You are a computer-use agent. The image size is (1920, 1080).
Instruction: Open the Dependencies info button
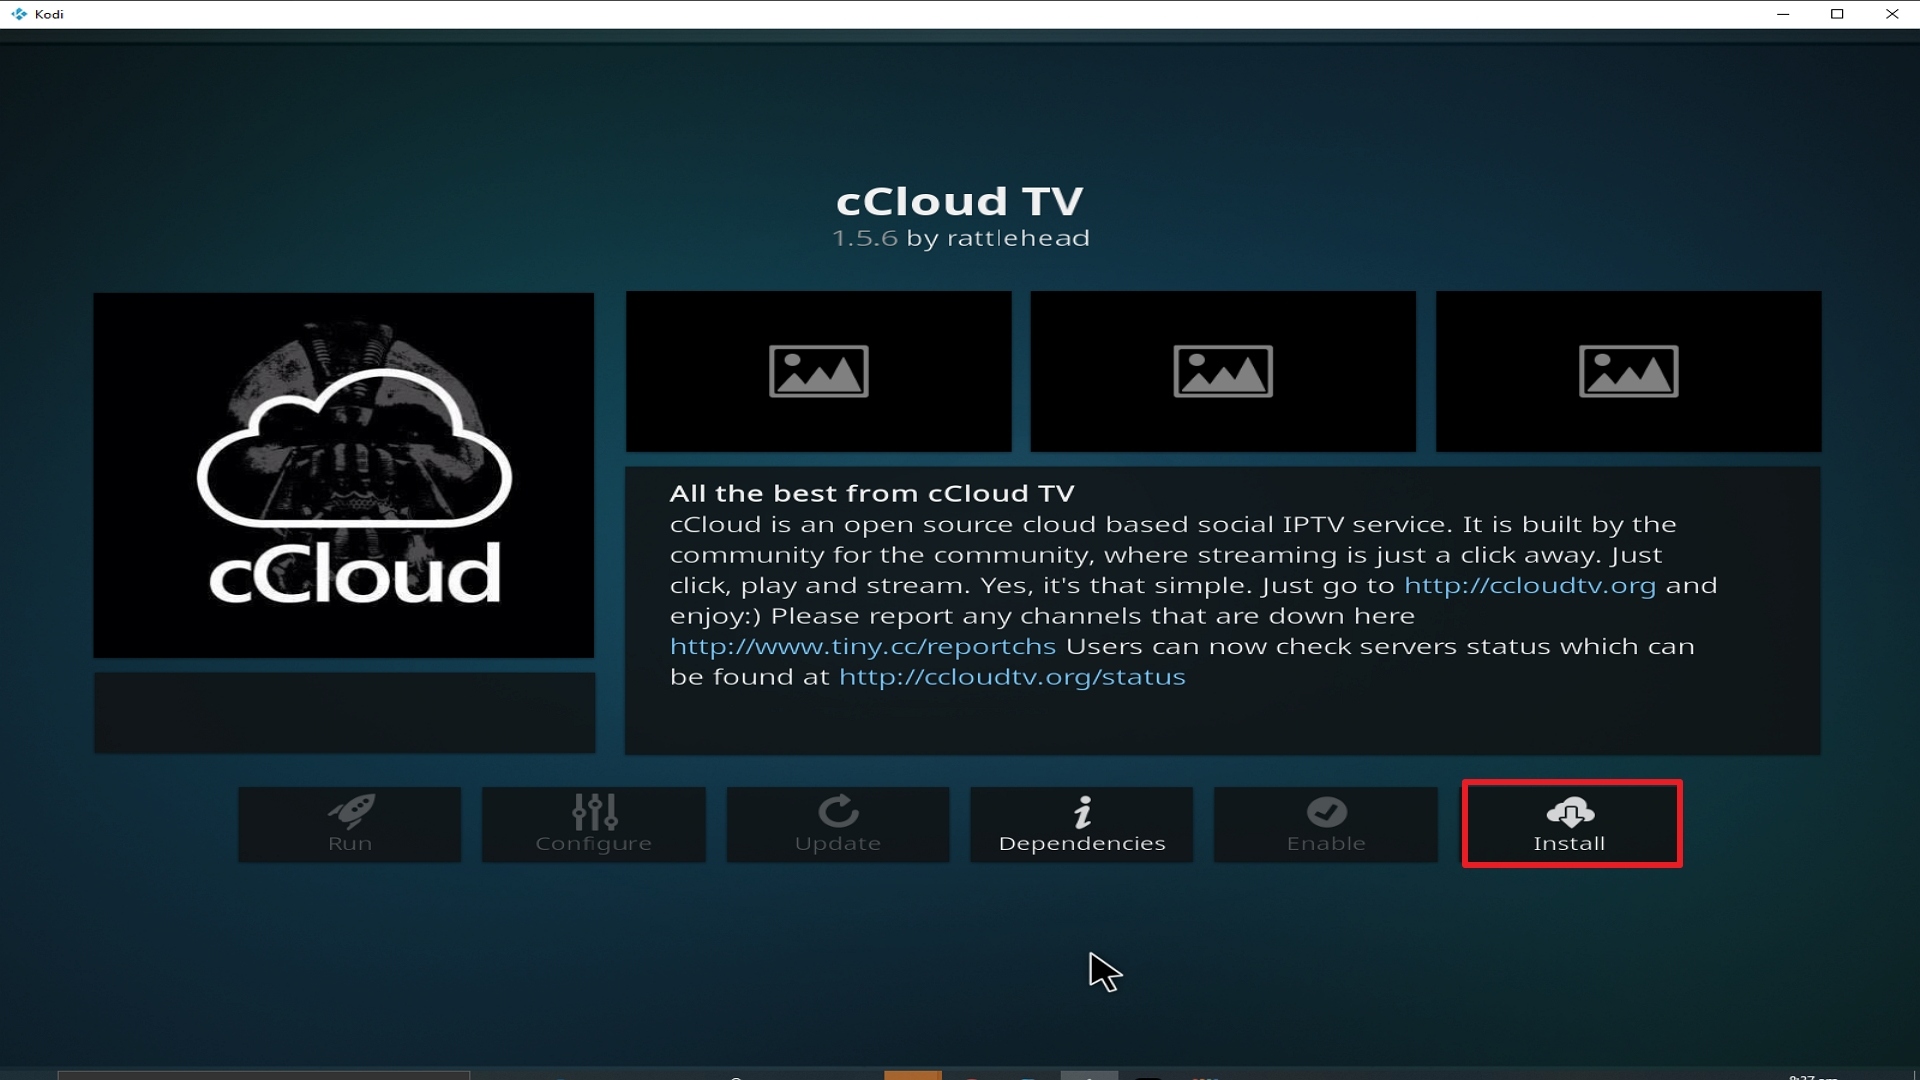[x=1081, y=824]
